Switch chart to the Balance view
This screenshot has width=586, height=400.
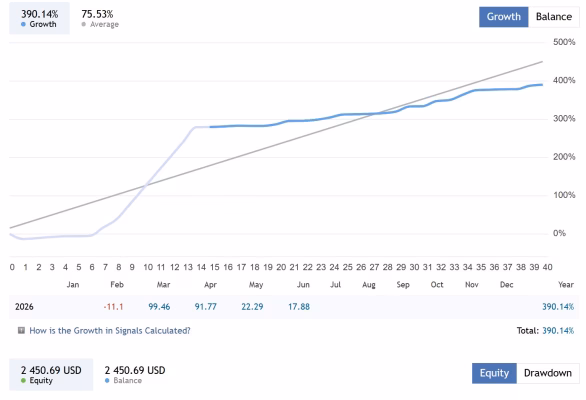[553, 17]
